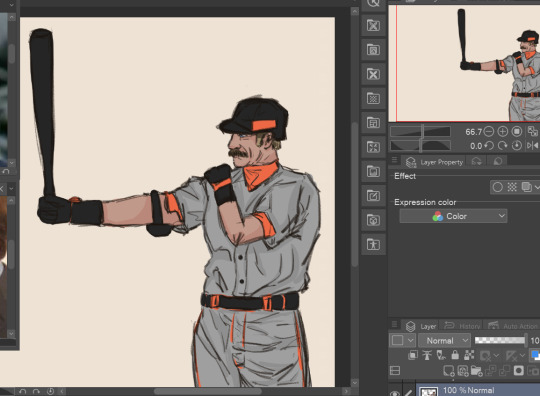Toggle Lock Layer padlock icon

click(455, 355)
